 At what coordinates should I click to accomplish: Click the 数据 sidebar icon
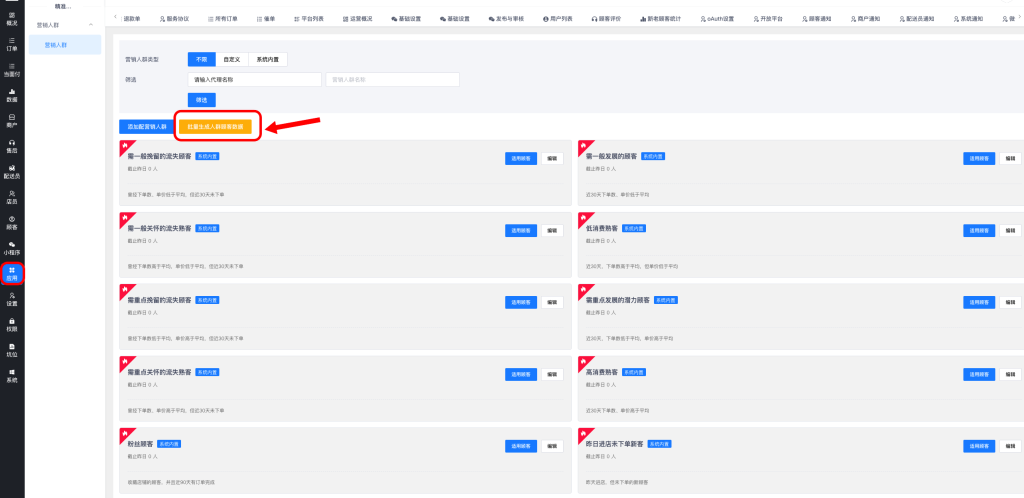[x=12, y=95]
